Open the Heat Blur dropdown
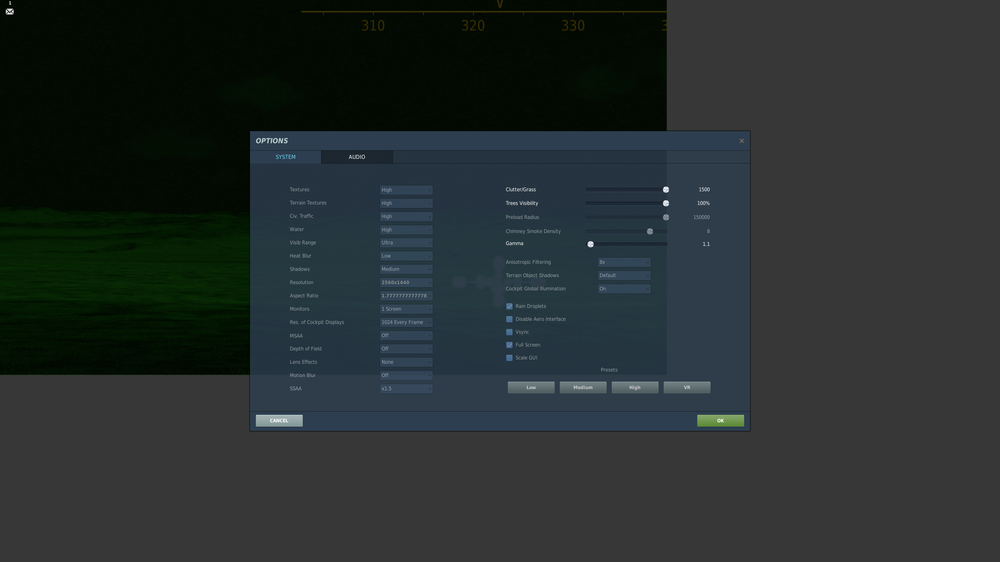 [406, 256]
